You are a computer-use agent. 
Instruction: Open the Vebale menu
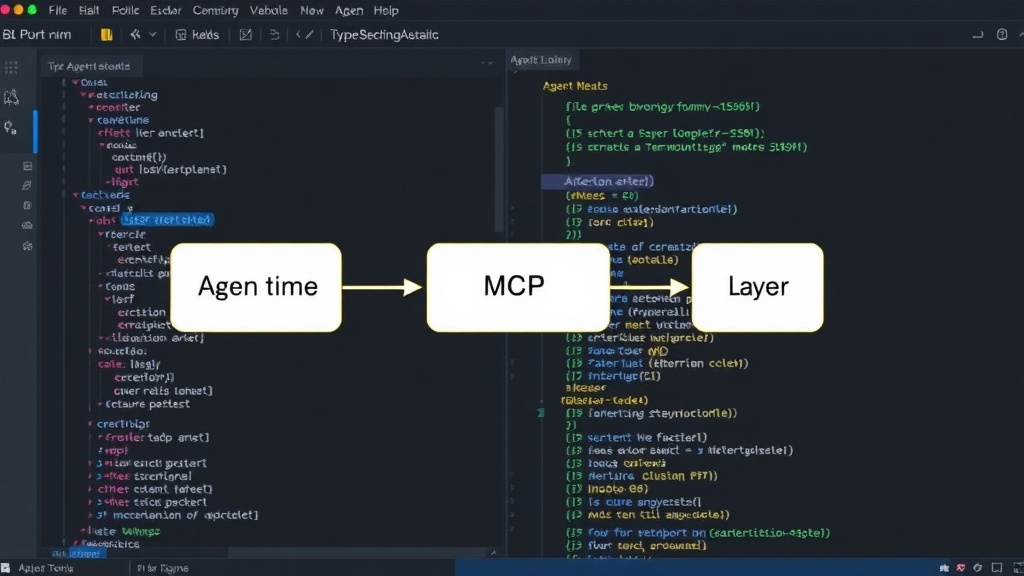click(269, 10)
